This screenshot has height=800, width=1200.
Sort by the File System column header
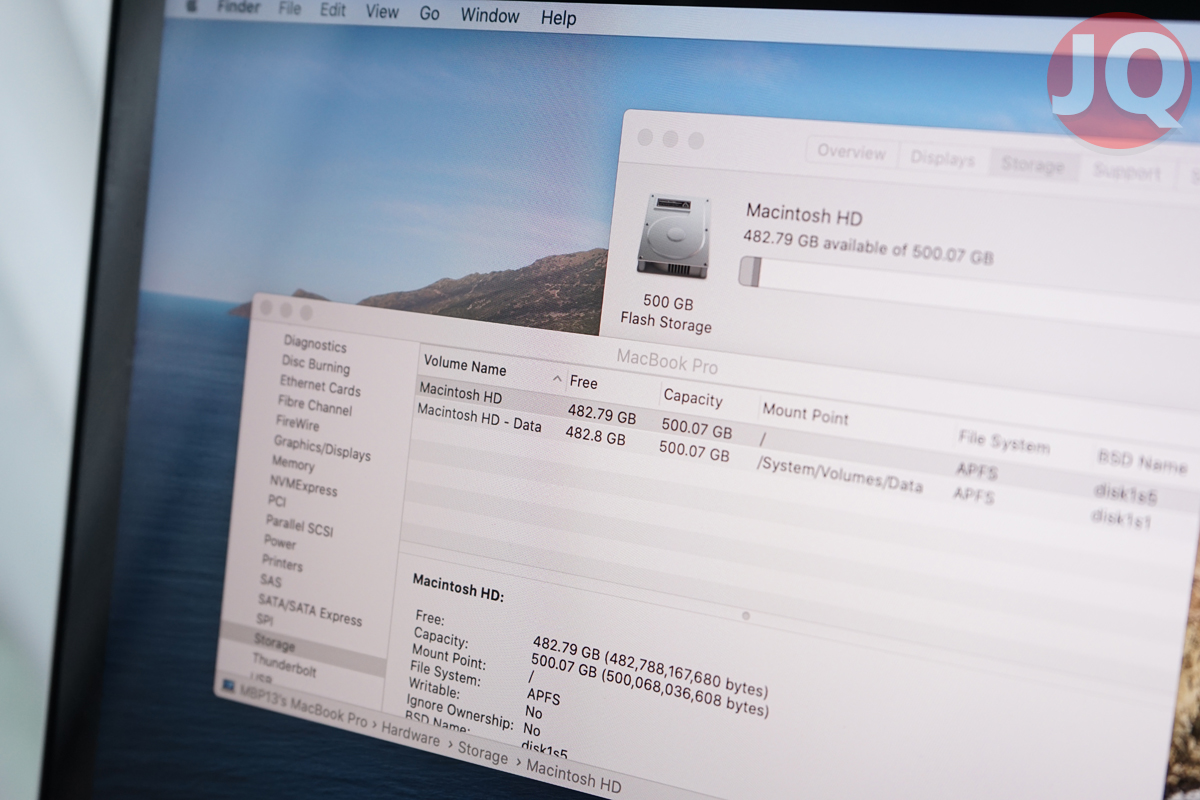pyautogui.click(x=1004, y=443)
